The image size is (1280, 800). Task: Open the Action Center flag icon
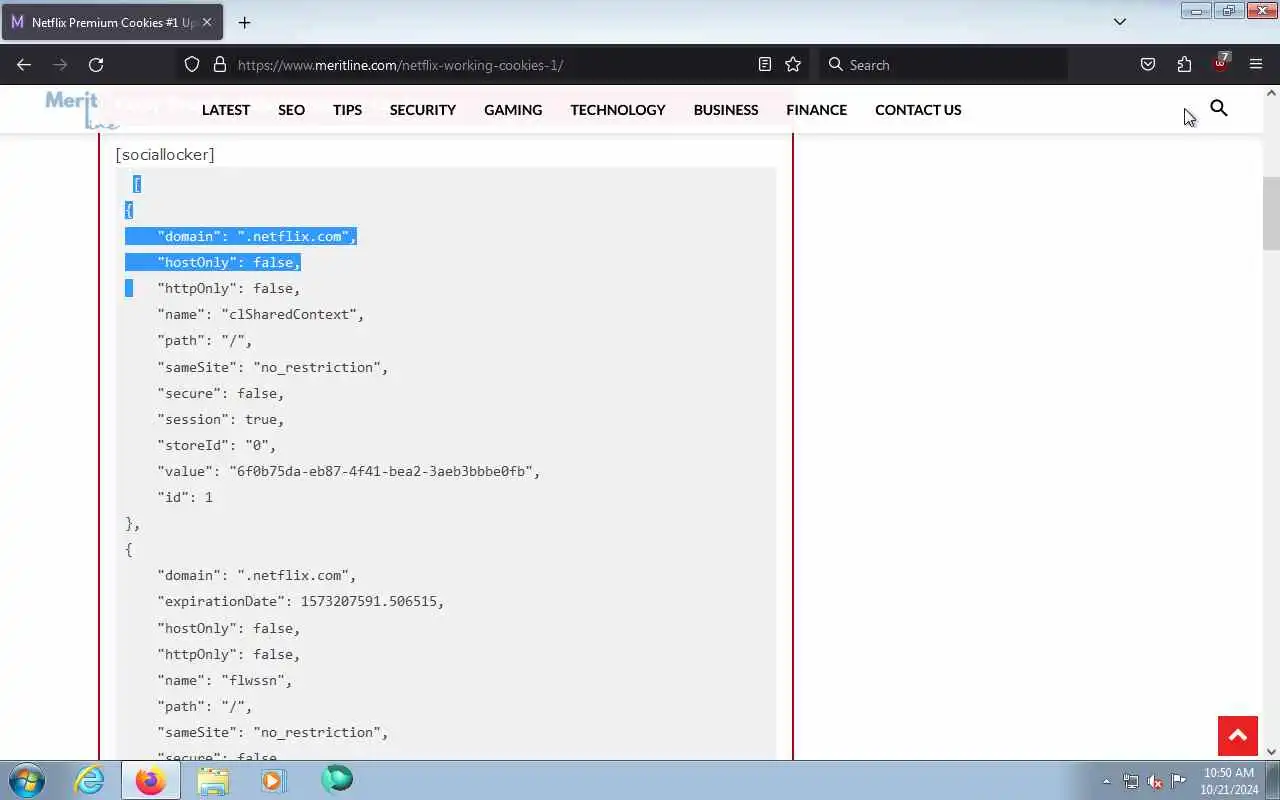pos(1179,781)
